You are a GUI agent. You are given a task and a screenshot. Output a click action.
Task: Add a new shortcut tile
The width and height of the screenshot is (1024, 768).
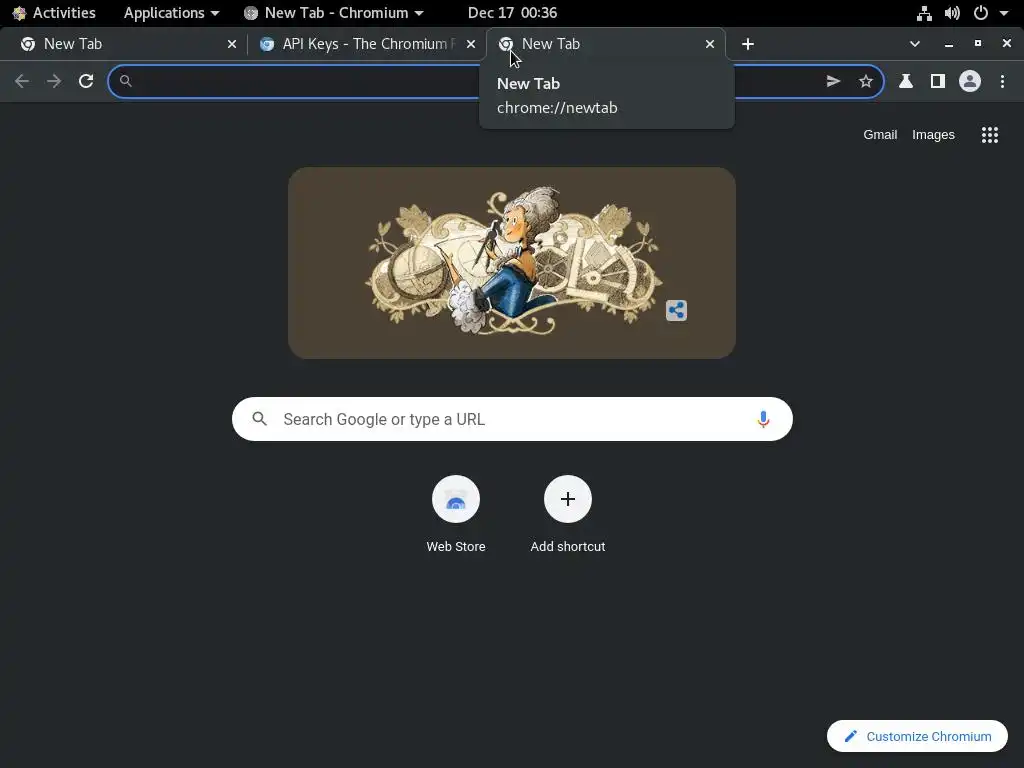[568, 515]
